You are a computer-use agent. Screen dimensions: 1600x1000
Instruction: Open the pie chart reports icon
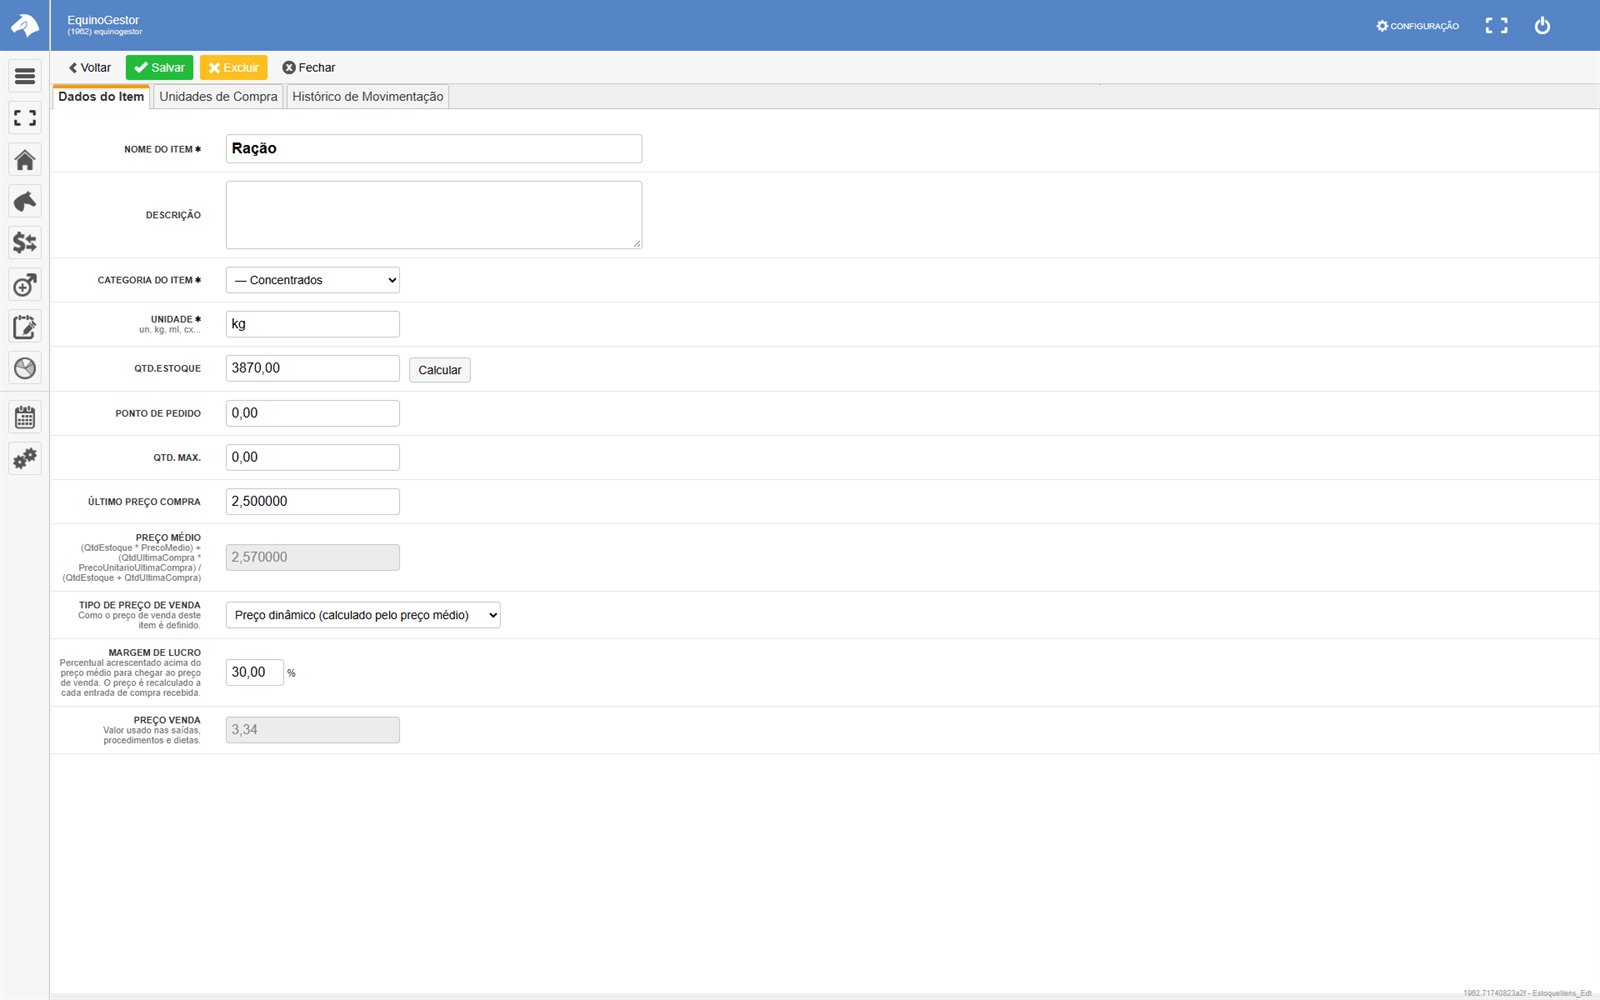[25, 368]
